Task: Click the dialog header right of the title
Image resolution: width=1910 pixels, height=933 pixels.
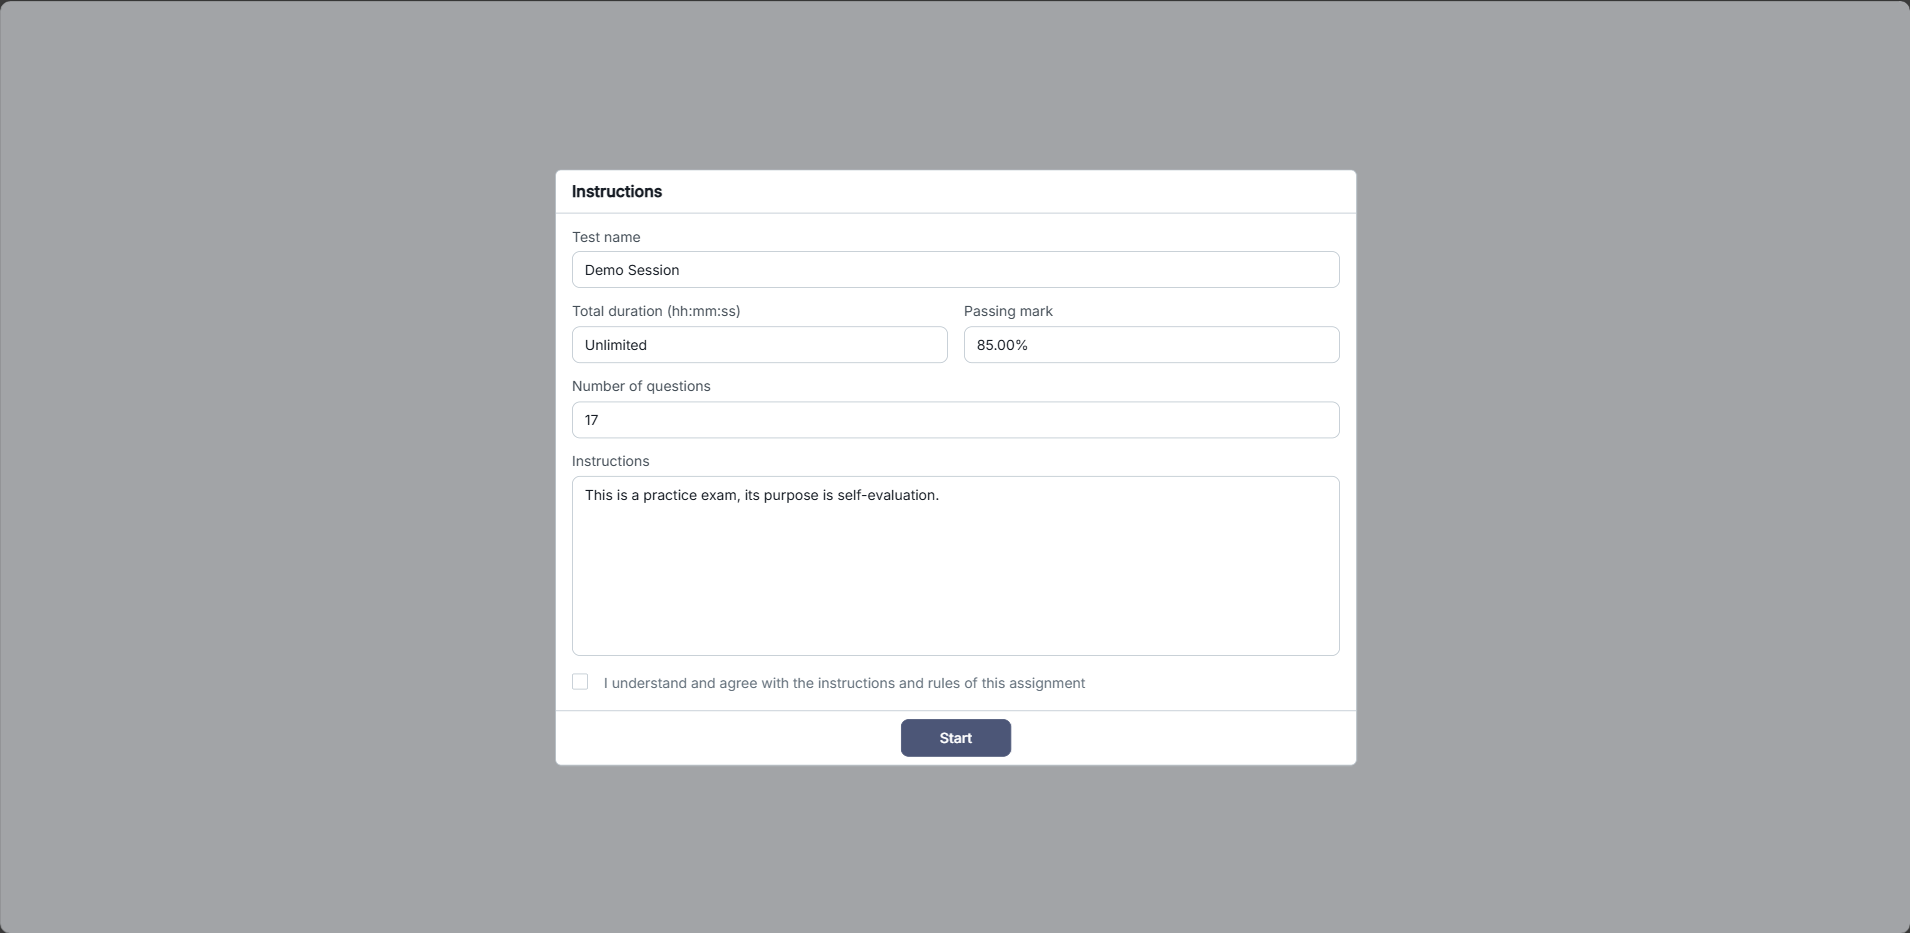Action: tap(1000, 192)
